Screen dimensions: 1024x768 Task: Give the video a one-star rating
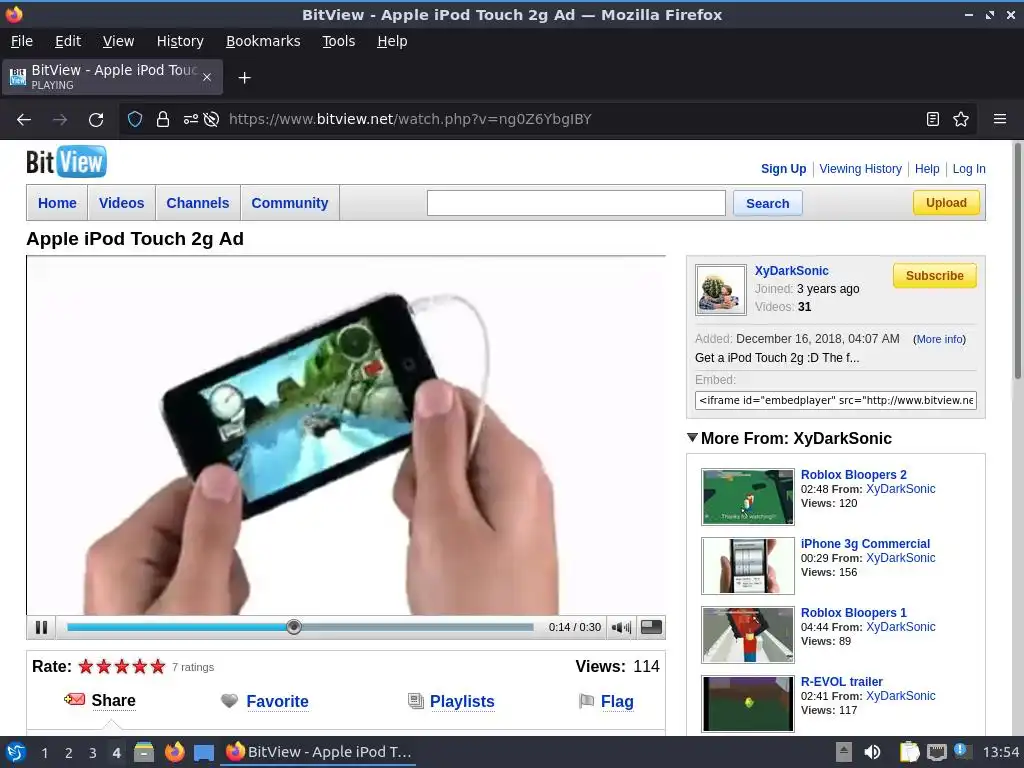pyautogui.click(x=86, y=666)
